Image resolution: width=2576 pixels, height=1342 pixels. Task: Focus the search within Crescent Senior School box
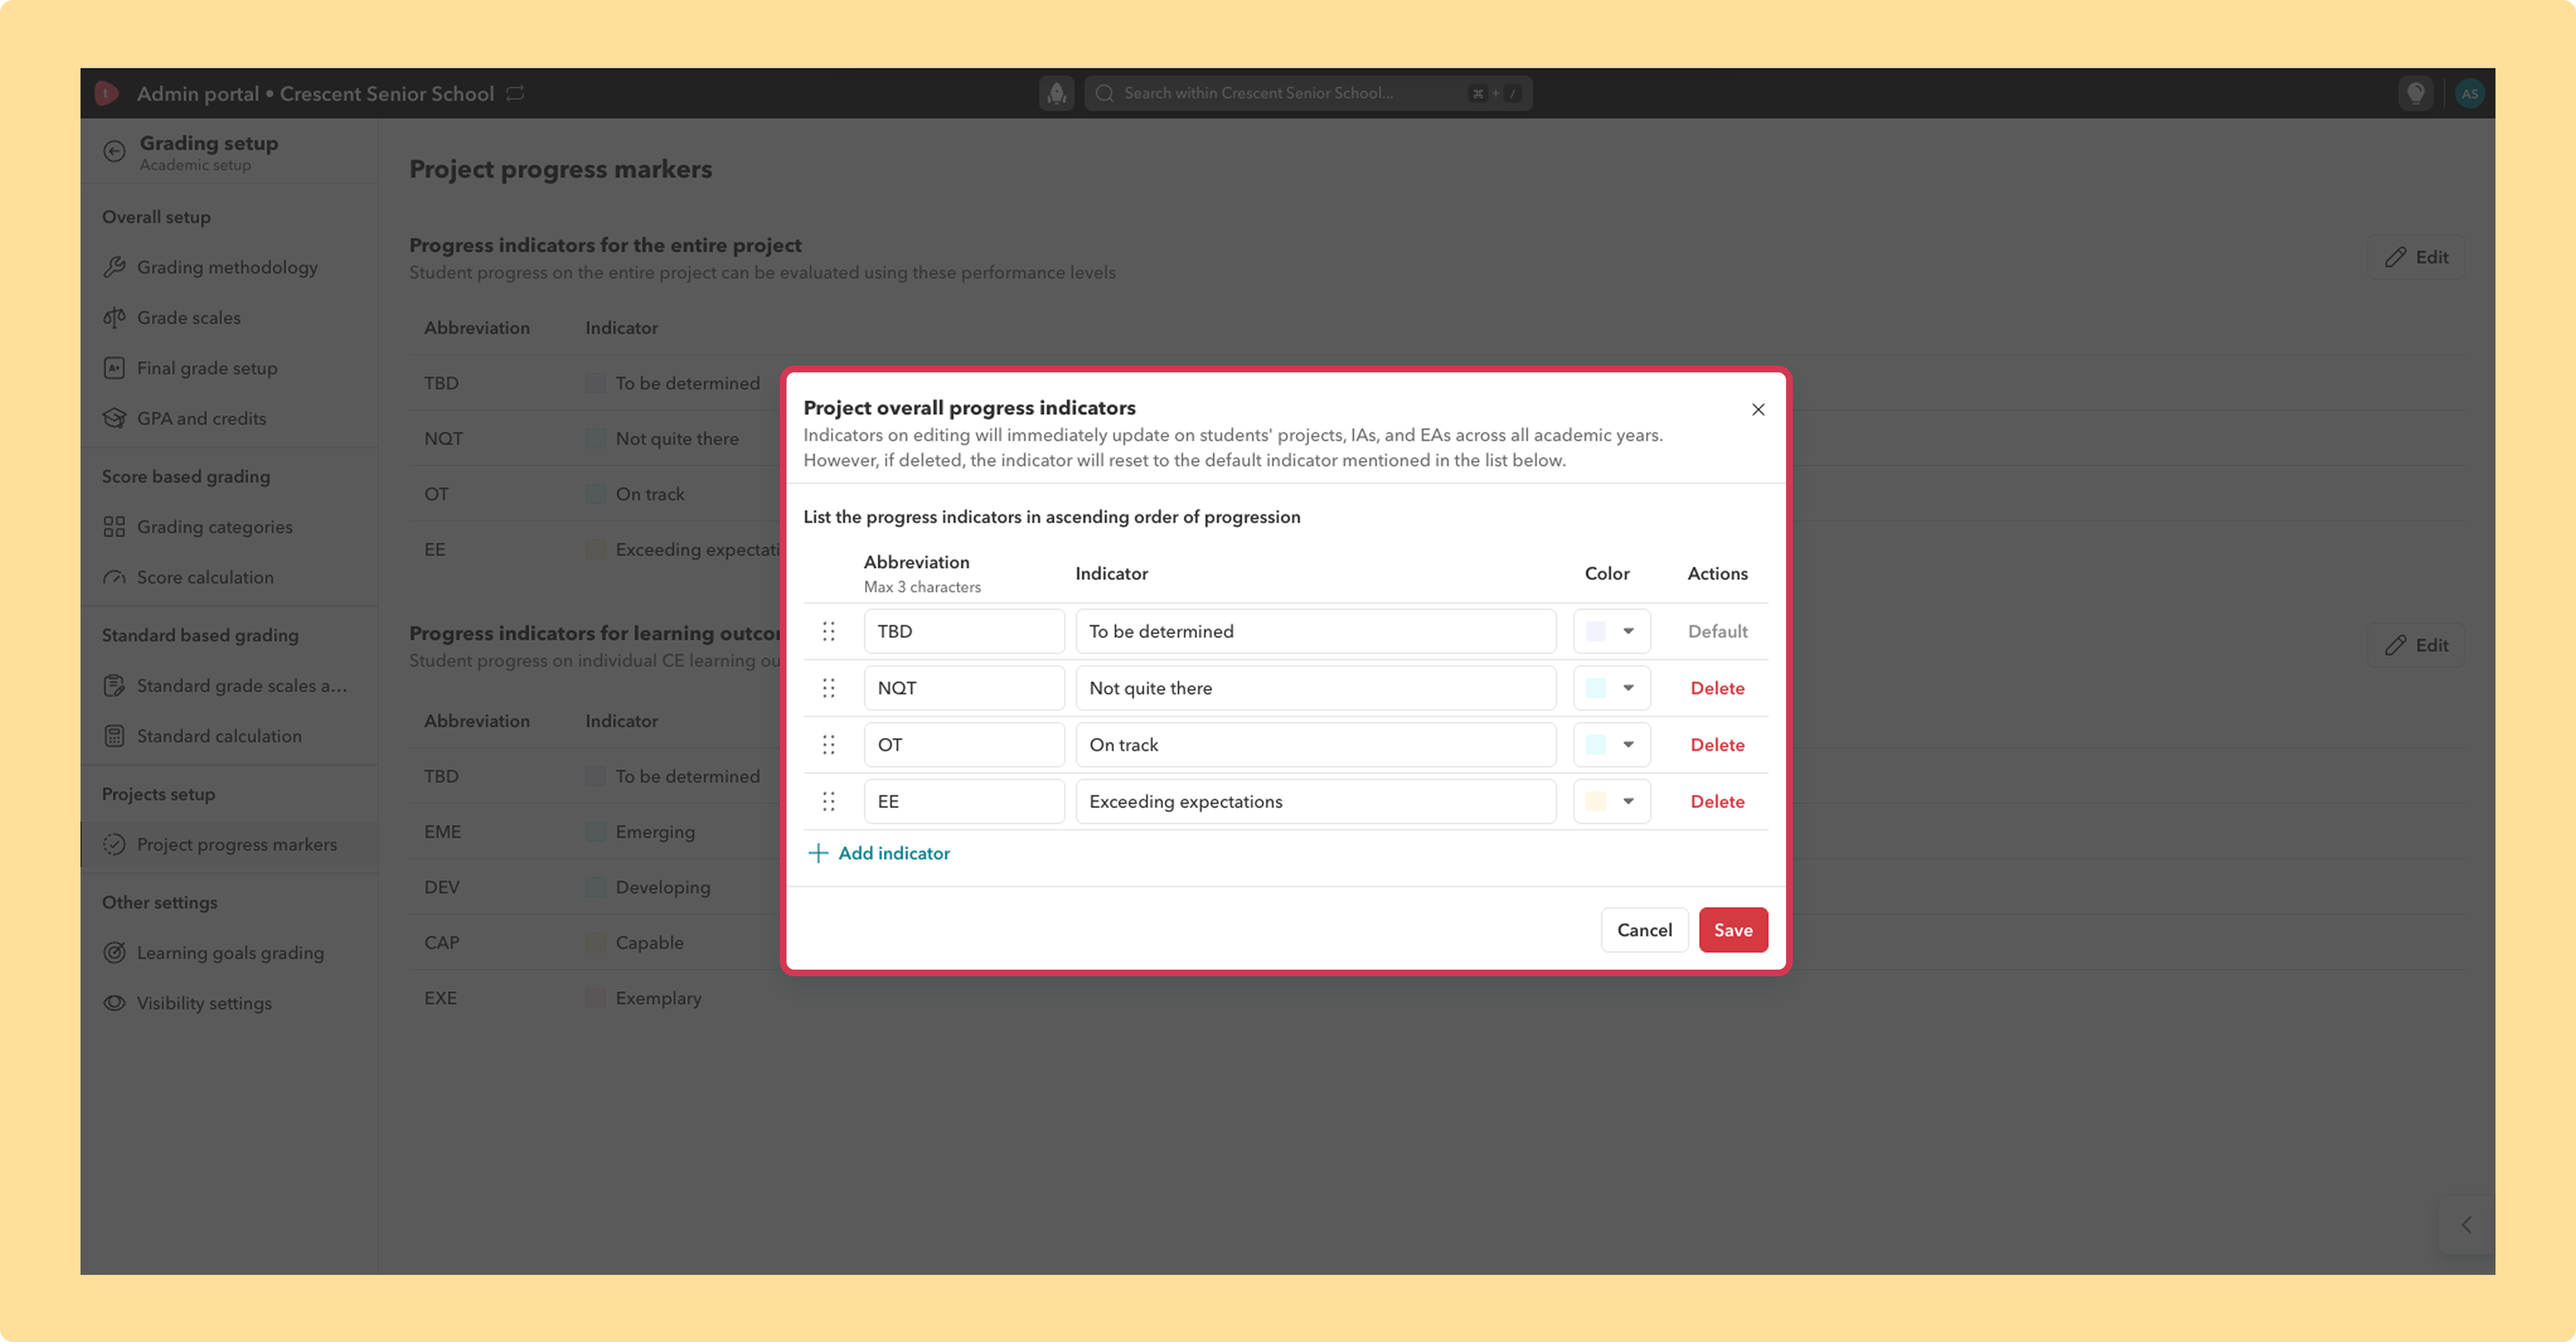click(x=1308, y=93)
